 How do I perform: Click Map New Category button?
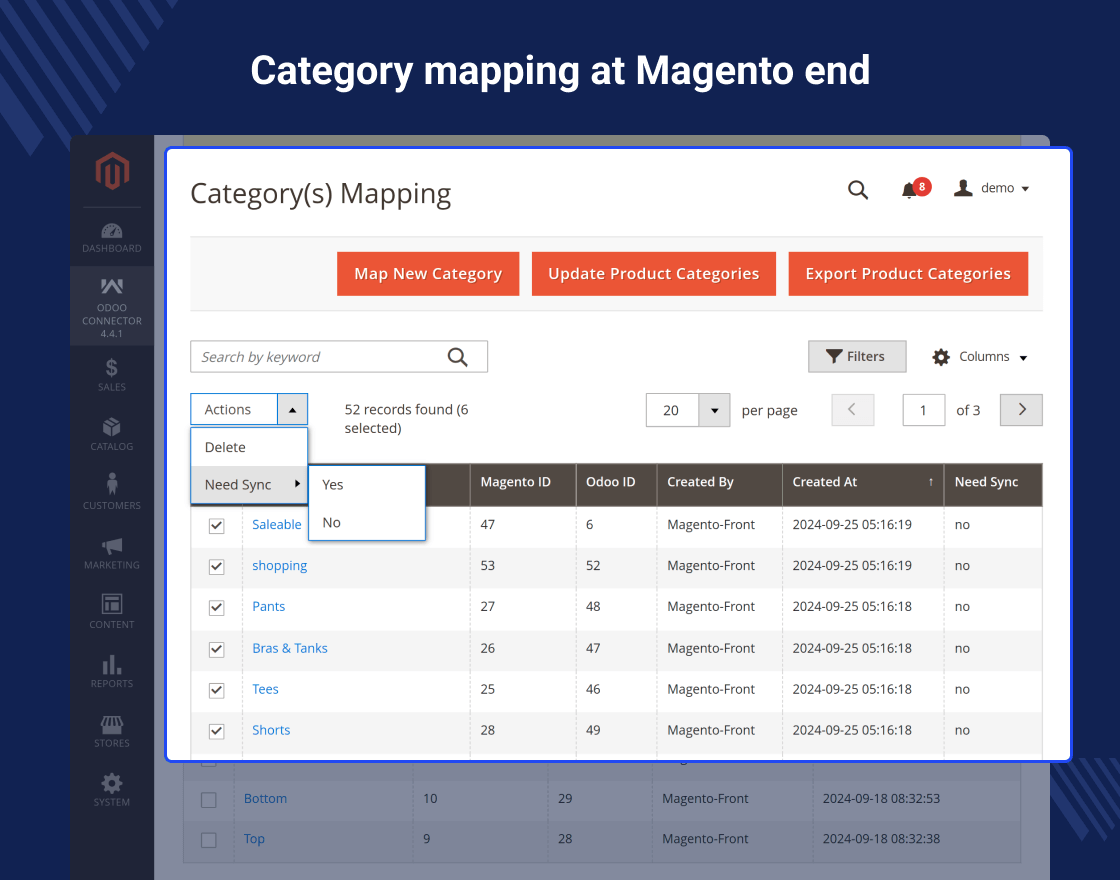coord(428,274)
